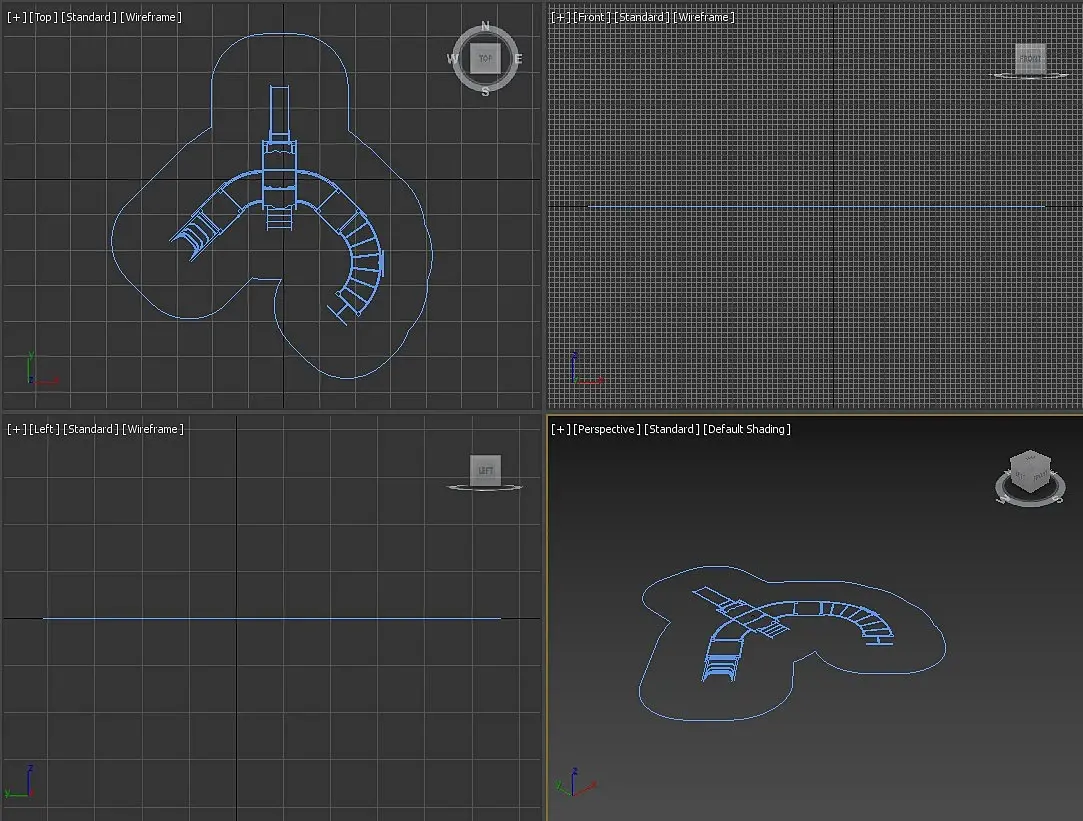Click the [Standard] label in the Left viewport
The image size is (1083, 821).
(90, 429)
